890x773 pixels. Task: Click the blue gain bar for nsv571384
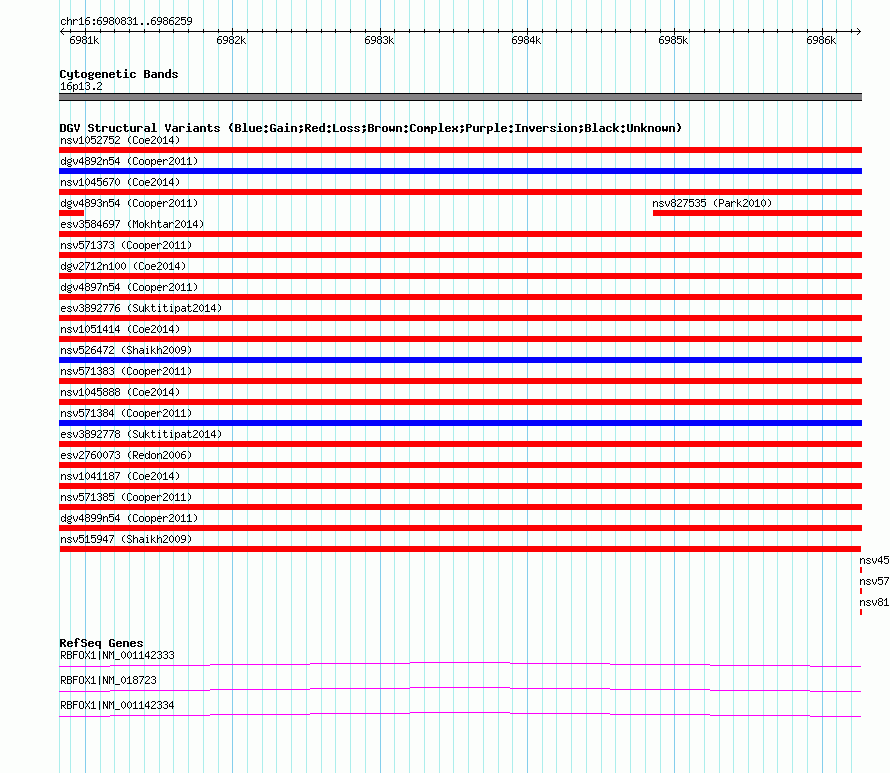tap(460, 423)
